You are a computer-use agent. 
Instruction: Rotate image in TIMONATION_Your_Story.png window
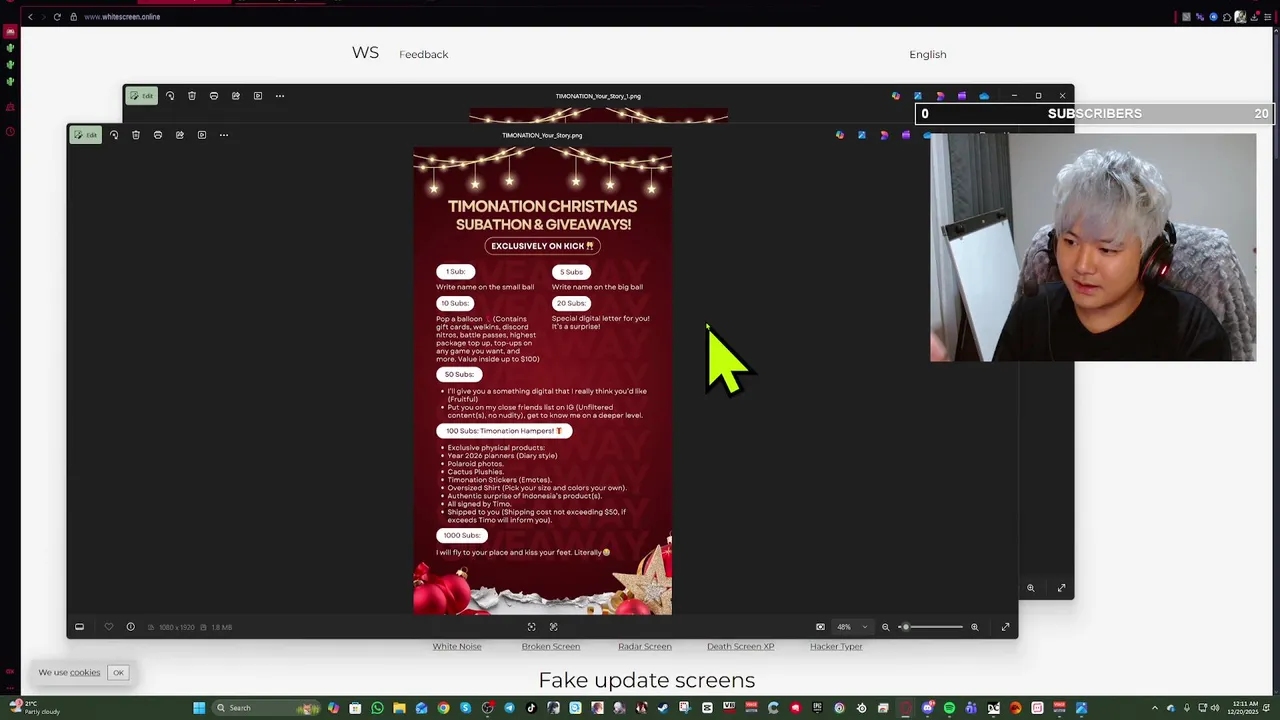pyautogui.click(x=114, y=135)
